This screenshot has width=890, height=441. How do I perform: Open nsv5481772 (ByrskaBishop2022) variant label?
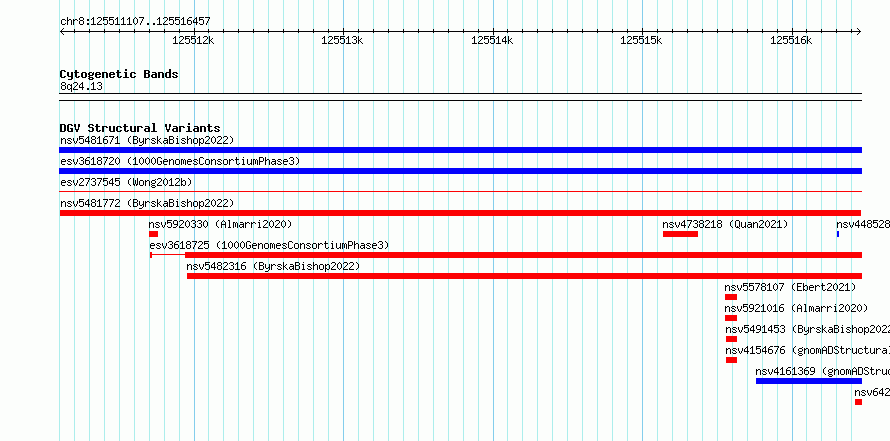coord(147,203)
